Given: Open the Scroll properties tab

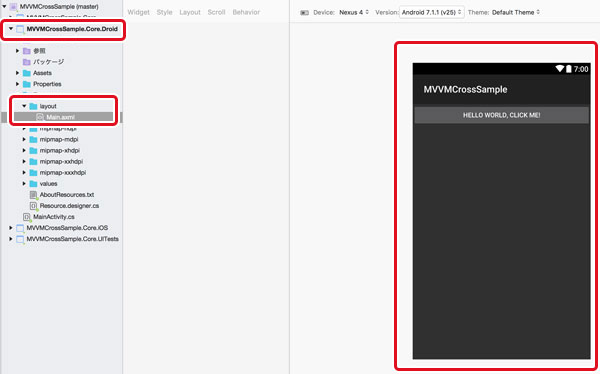Looking at the screenshot, I should point(216,12).
